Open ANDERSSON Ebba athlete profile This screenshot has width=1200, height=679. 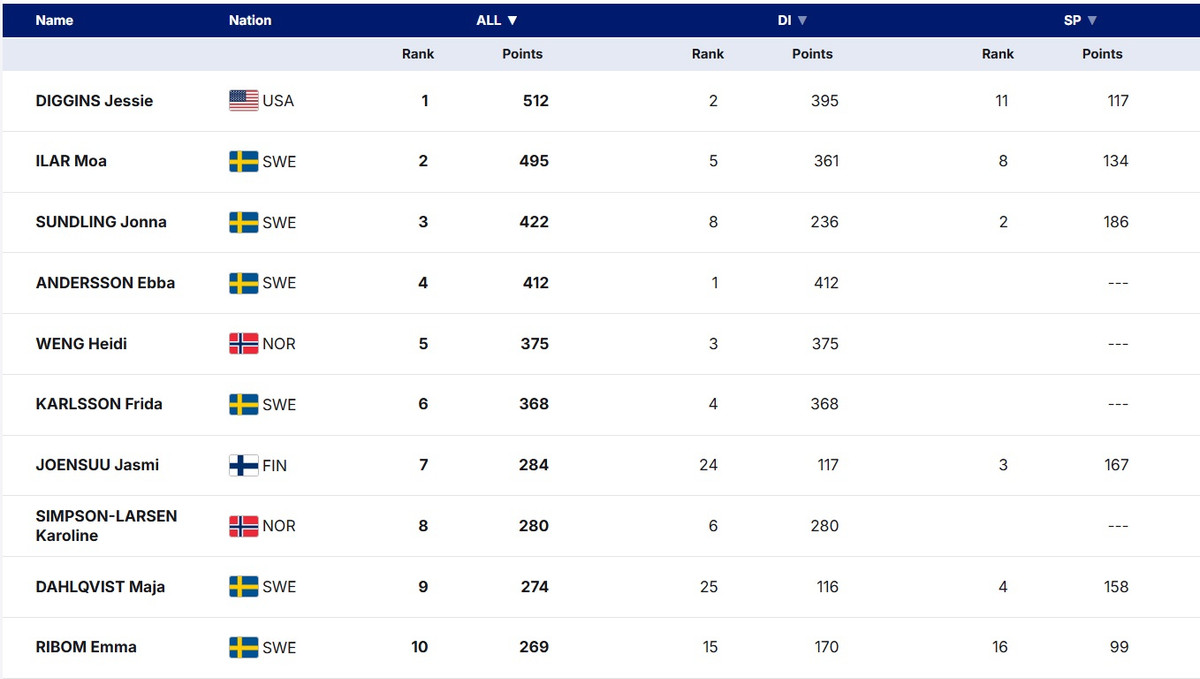(105, 283)
